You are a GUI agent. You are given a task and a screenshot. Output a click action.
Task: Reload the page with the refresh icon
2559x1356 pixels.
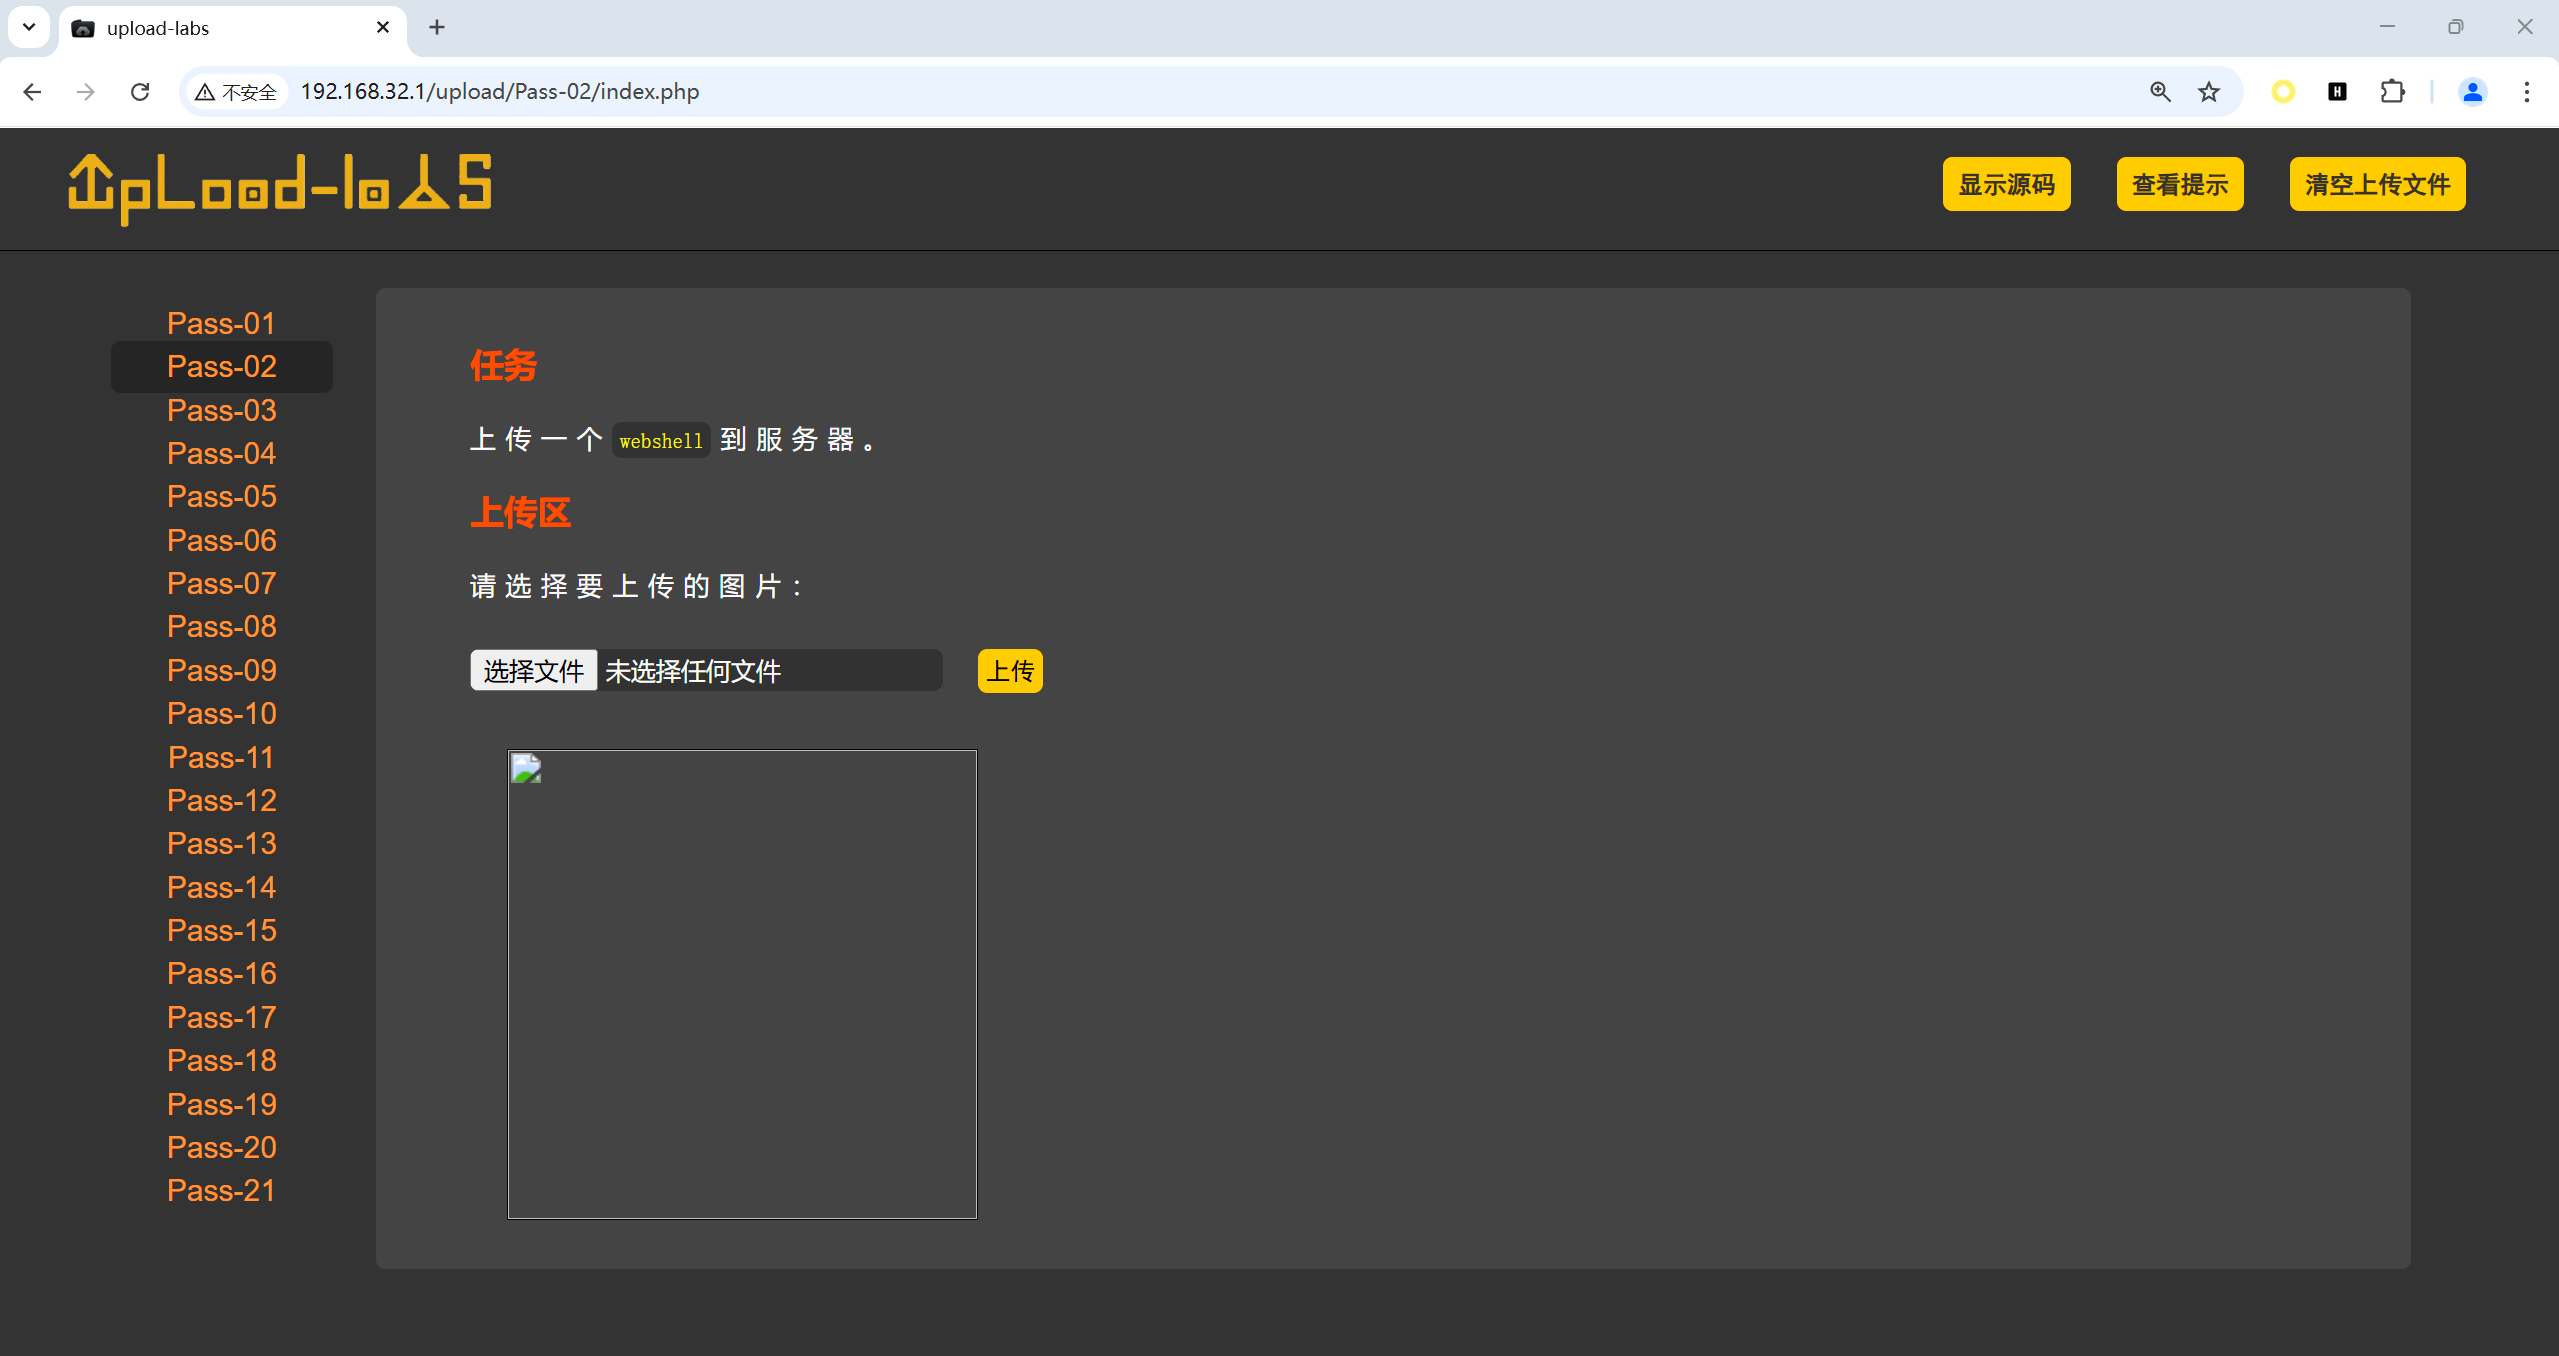[x=140, y=92]
